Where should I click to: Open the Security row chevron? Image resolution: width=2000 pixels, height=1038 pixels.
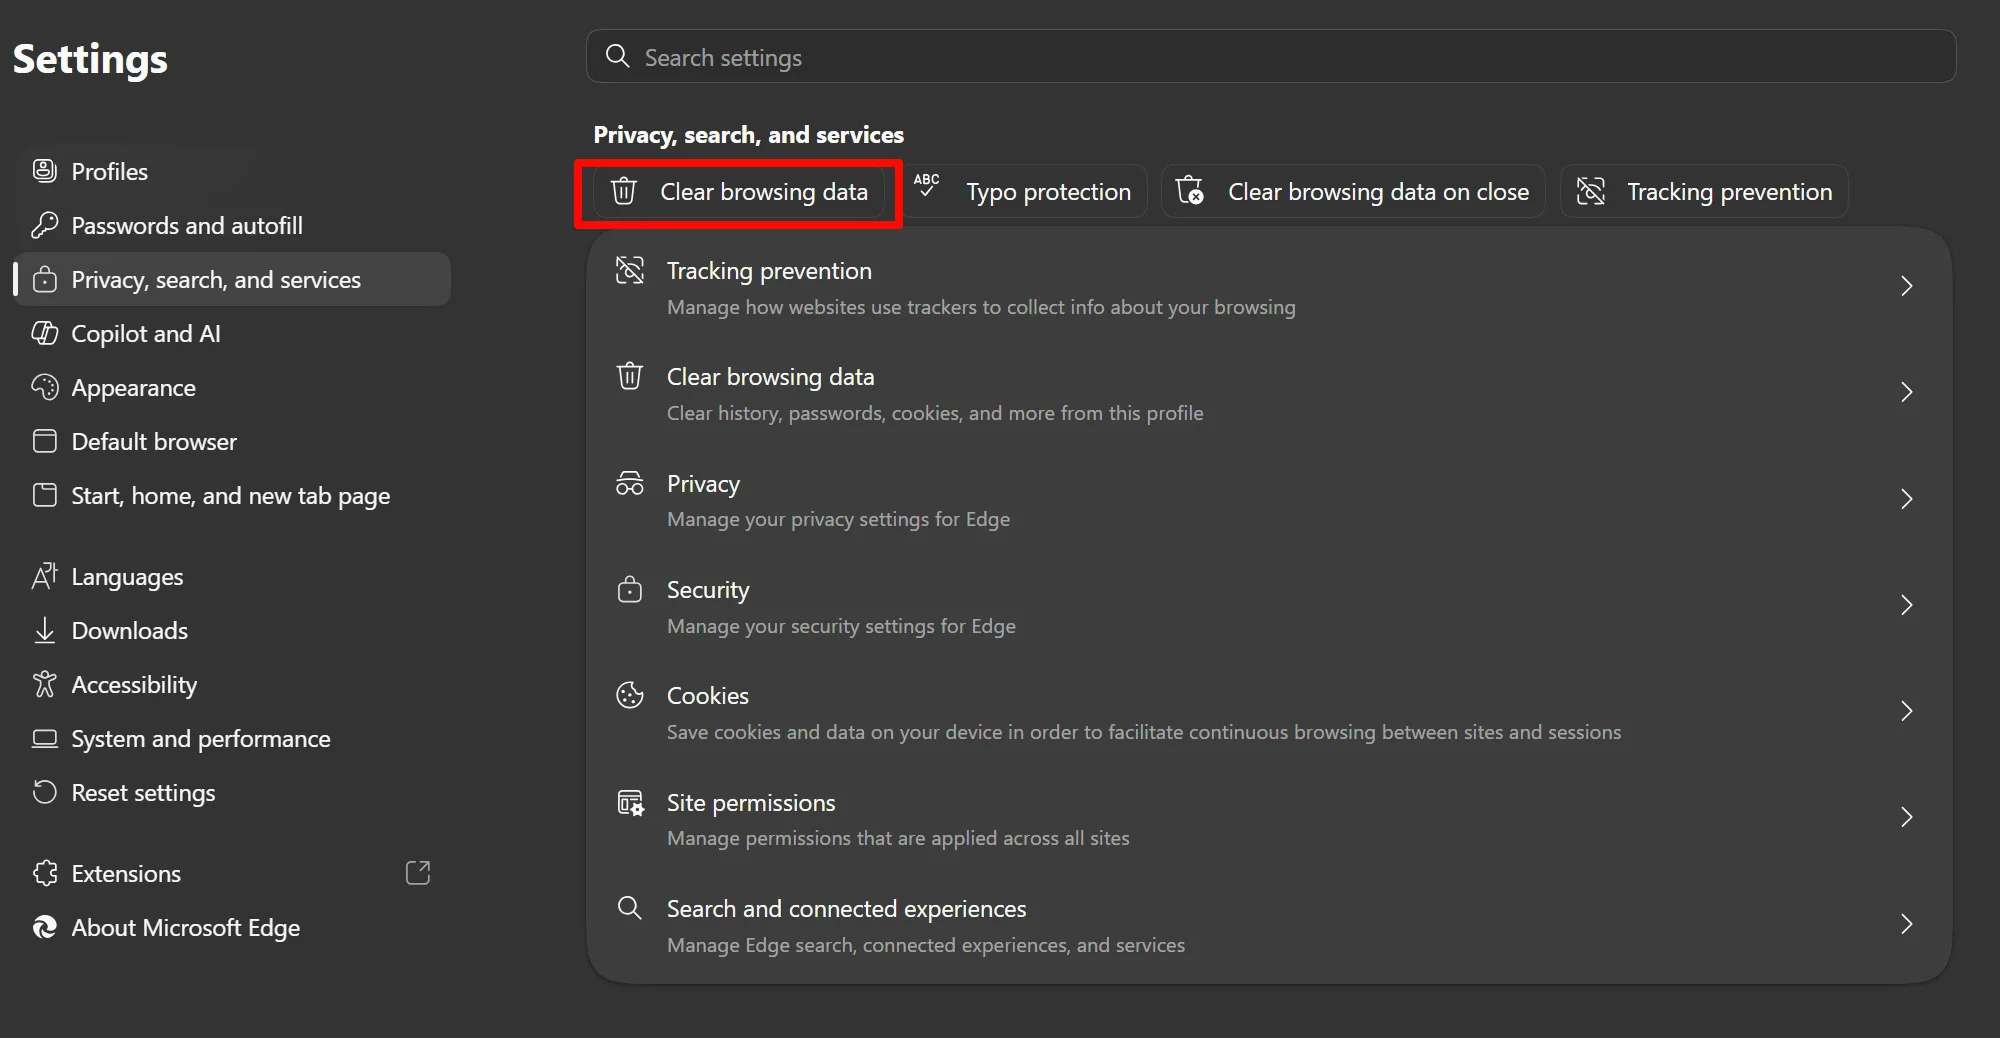click(x=1907, y=605)
